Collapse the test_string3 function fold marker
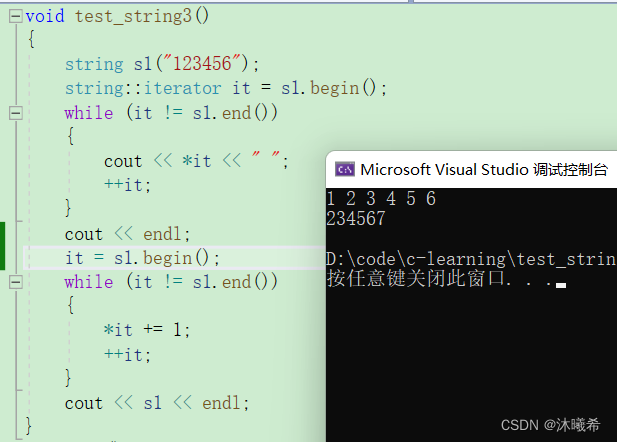Viewport: 617px width, 442px height. pos(16,16)
